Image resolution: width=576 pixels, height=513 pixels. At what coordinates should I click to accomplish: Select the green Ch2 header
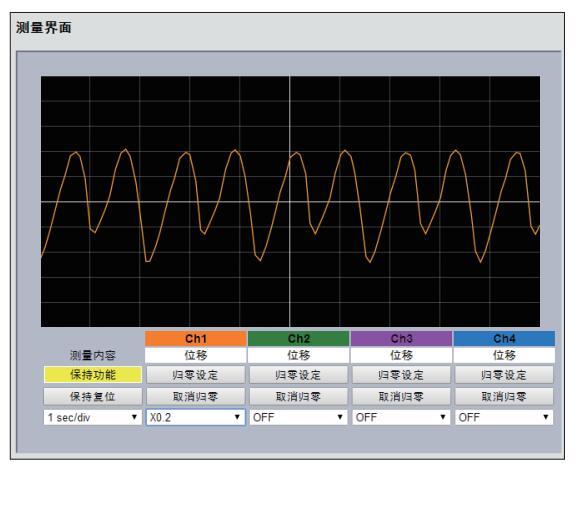click(x=298, y=338)
